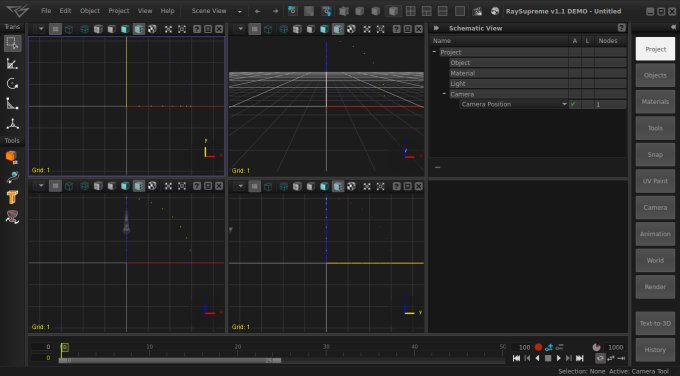Click the Render button in sidebar
Viewport: 680px width, 376px height.
655,287
